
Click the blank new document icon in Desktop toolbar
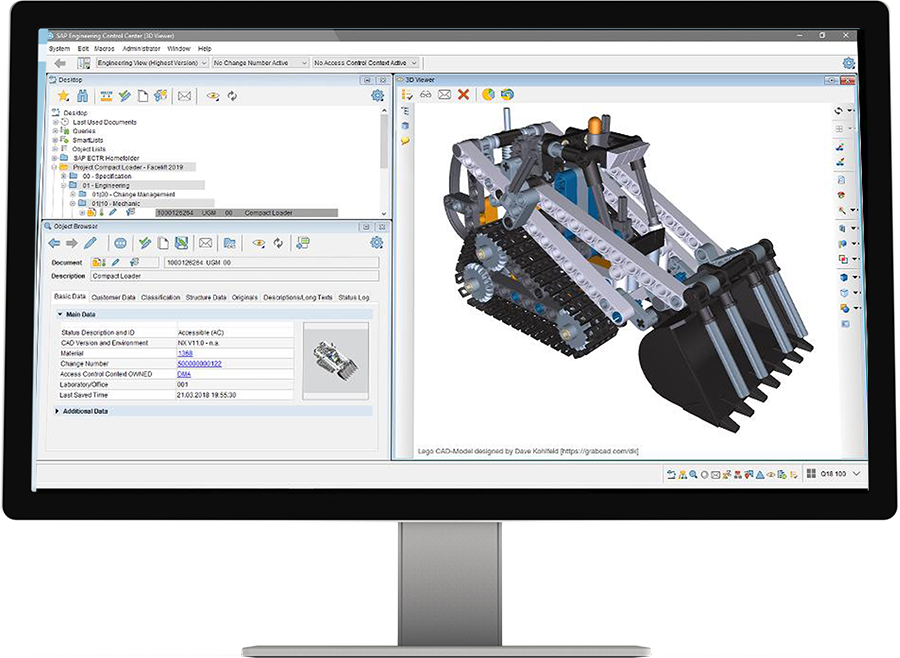[x=142, y=96]
